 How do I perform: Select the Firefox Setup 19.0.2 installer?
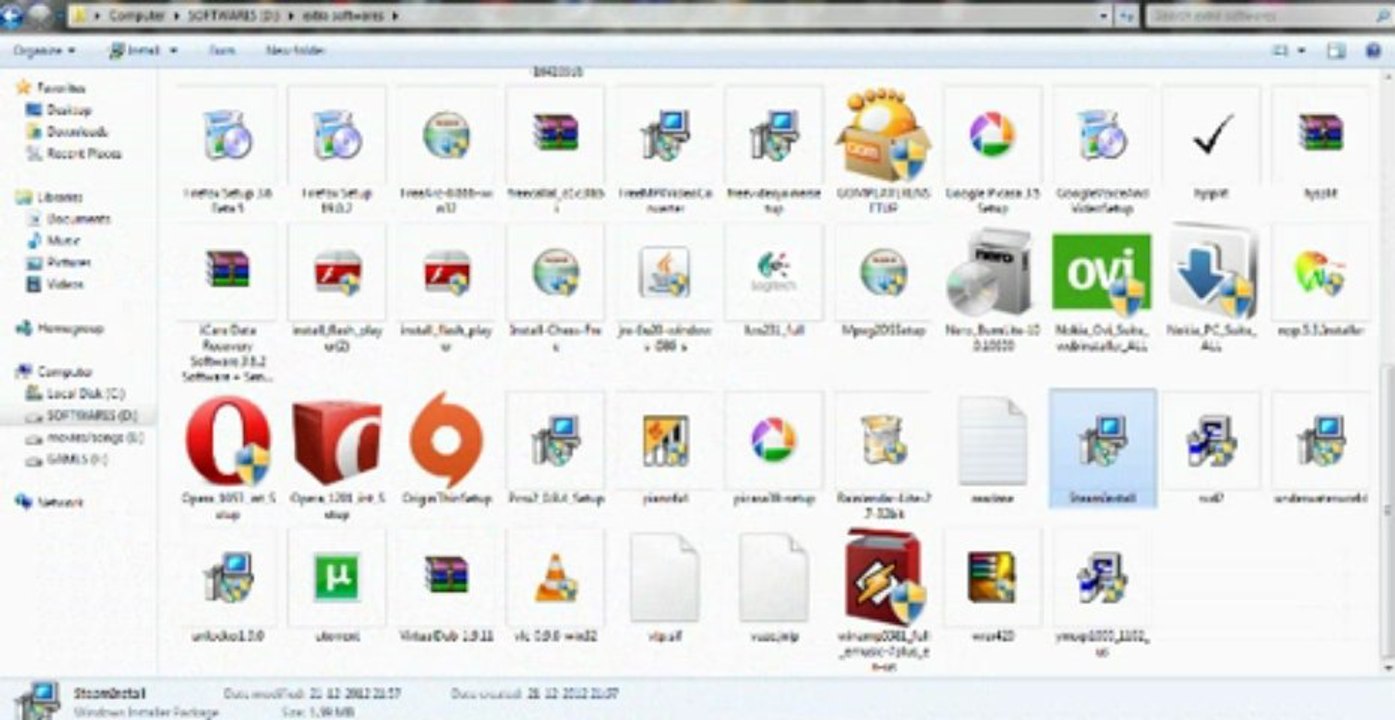(336, 135)
